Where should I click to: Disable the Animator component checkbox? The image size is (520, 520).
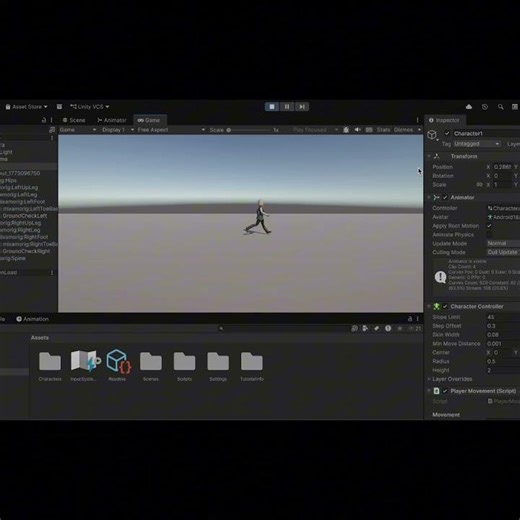click(x=445, y=197)
